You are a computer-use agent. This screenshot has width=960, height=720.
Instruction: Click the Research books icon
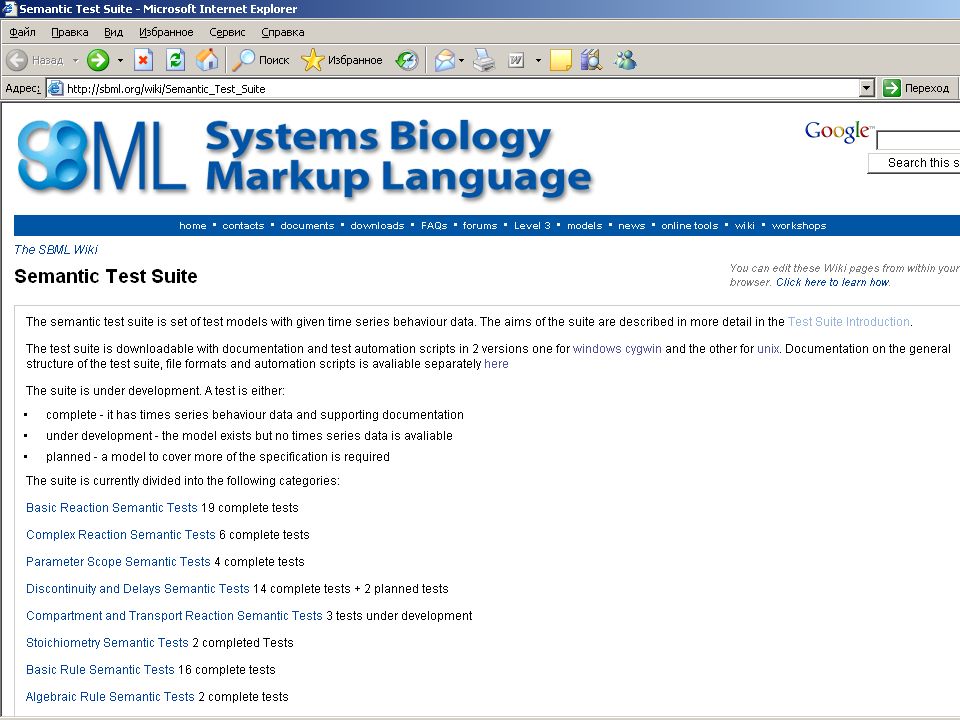click(591, 60)
